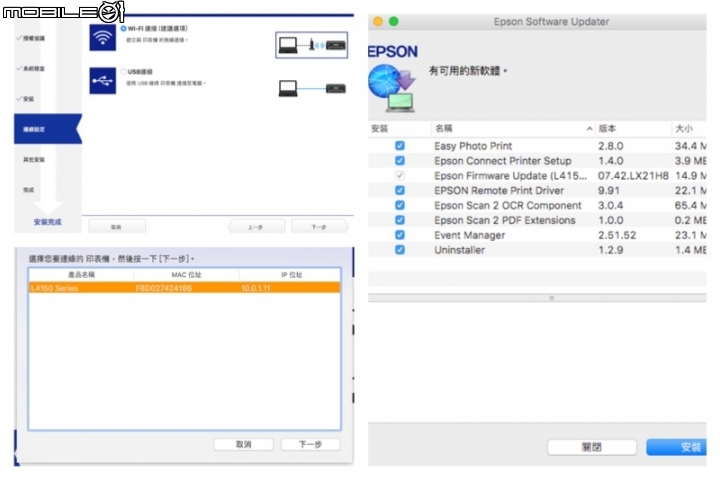Click the 安裝 column header
This screenshot has height=481, width=720.
click(399, 129)
